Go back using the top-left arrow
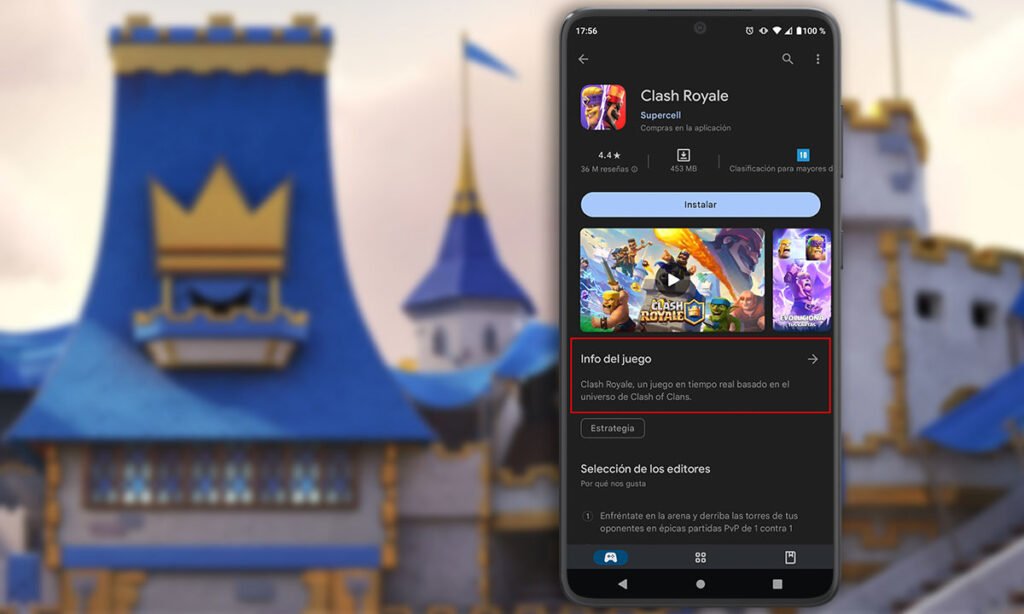The width and height of the screenshot is (1024, 614). point(583,59)
